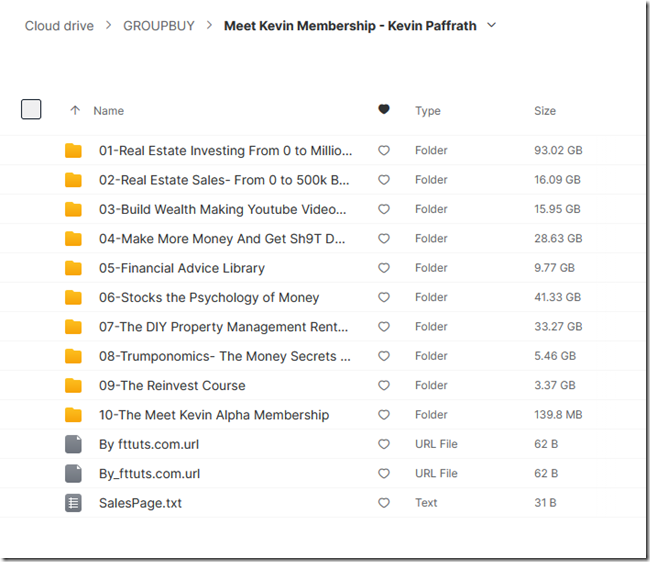The image size is (650, 562).
Task: Open 04-Make More Money And Get Sh9T name
Action: 222,239
